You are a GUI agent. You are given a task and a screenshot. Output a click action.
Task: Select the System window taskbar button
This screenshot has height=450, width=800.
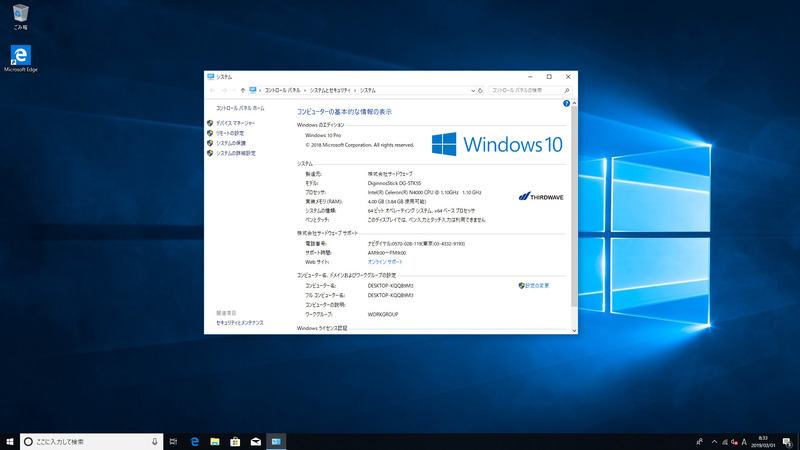[x=276, y=441]
